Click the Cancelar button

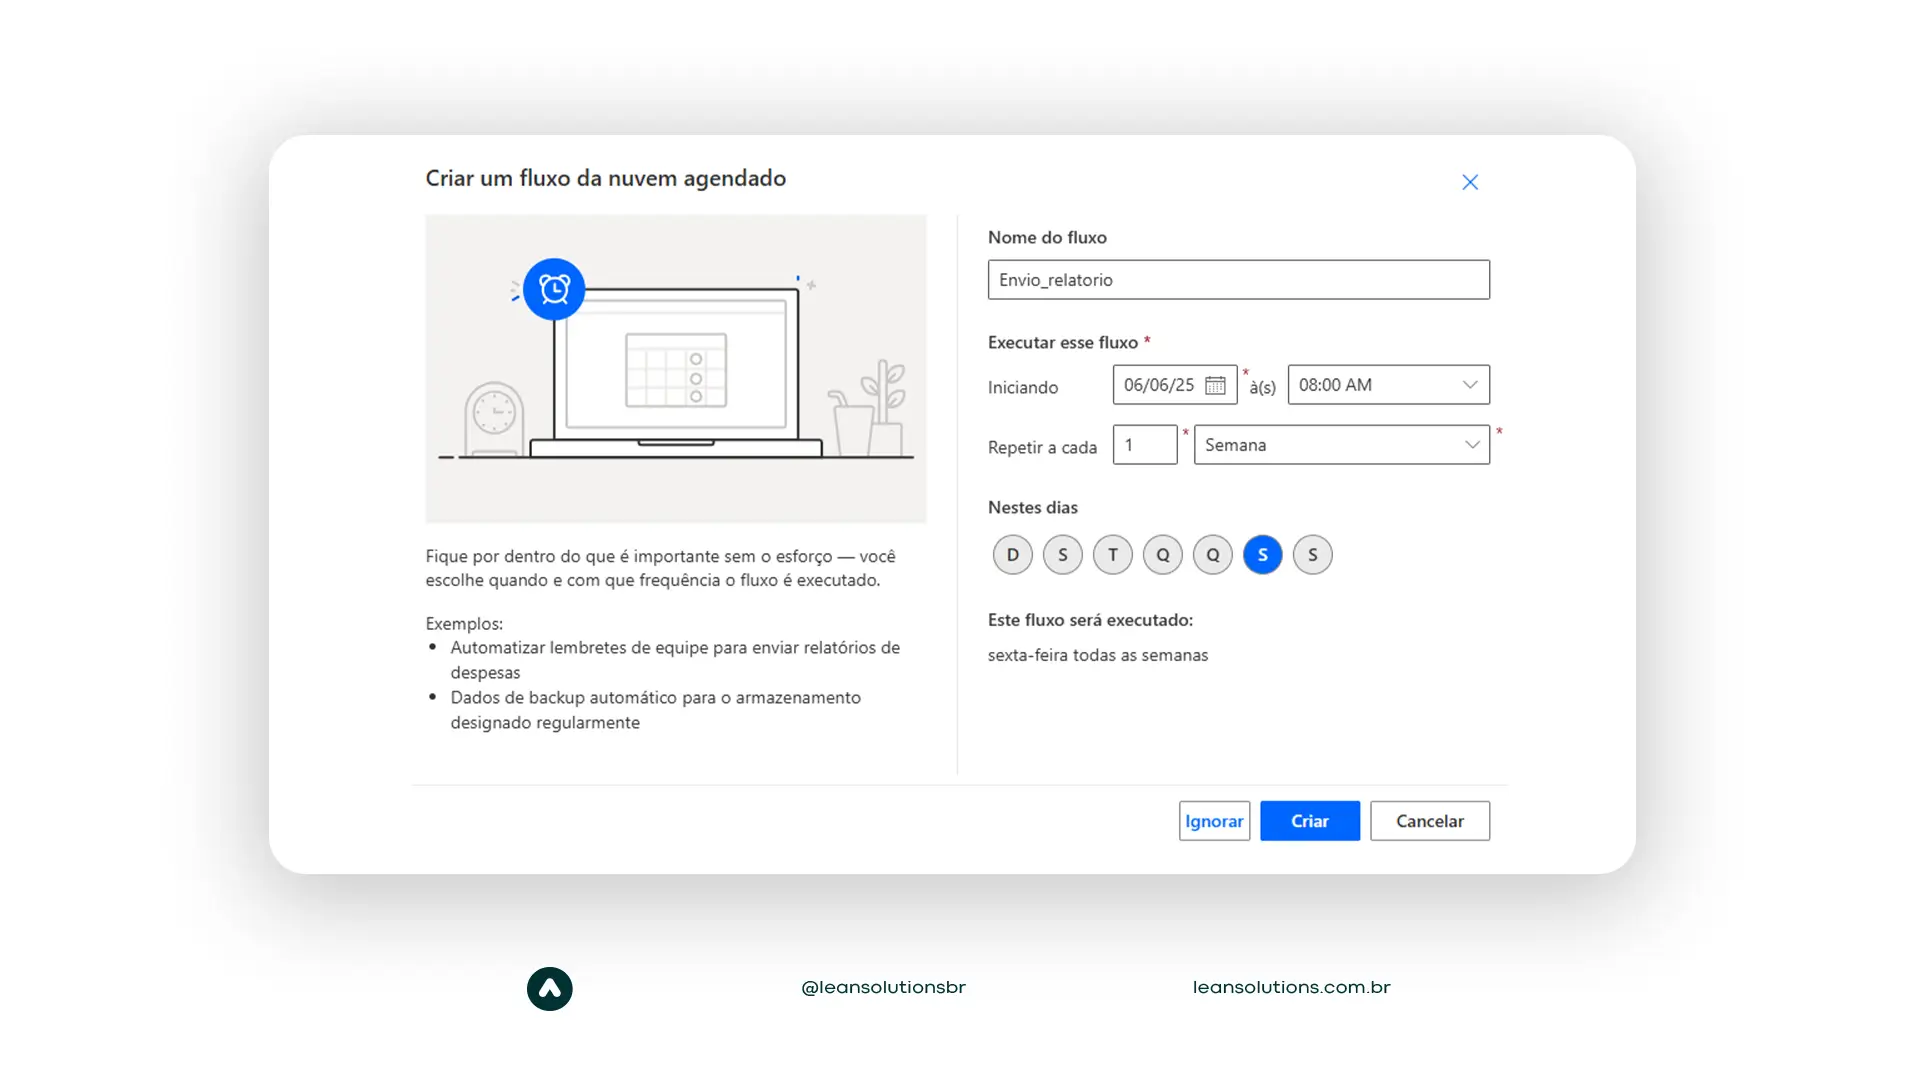coord(1429,821)
